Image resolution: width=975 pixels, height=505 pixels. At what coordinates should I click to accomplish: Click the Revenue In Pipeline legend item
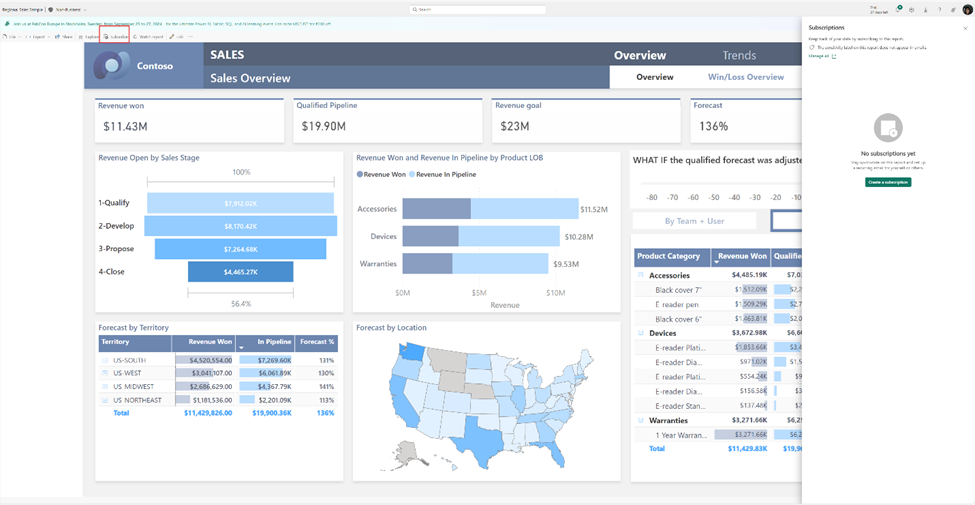(442, 175)
